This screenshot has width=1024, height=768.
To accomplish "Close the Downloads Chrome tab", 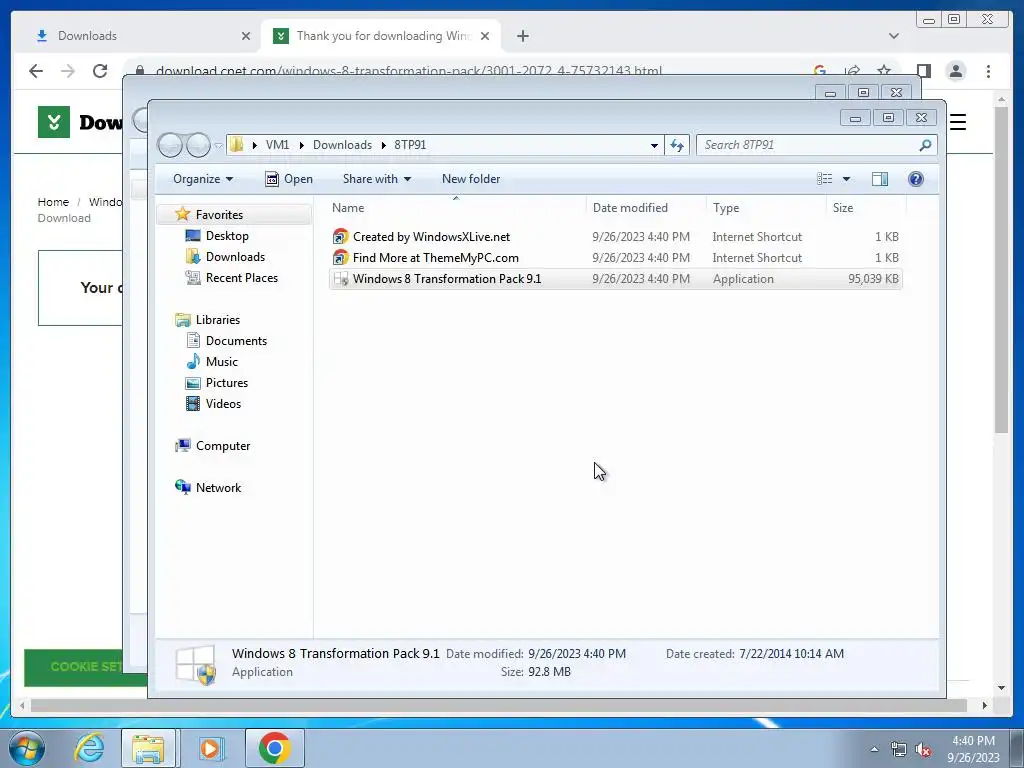I will [x=246, y=36].
